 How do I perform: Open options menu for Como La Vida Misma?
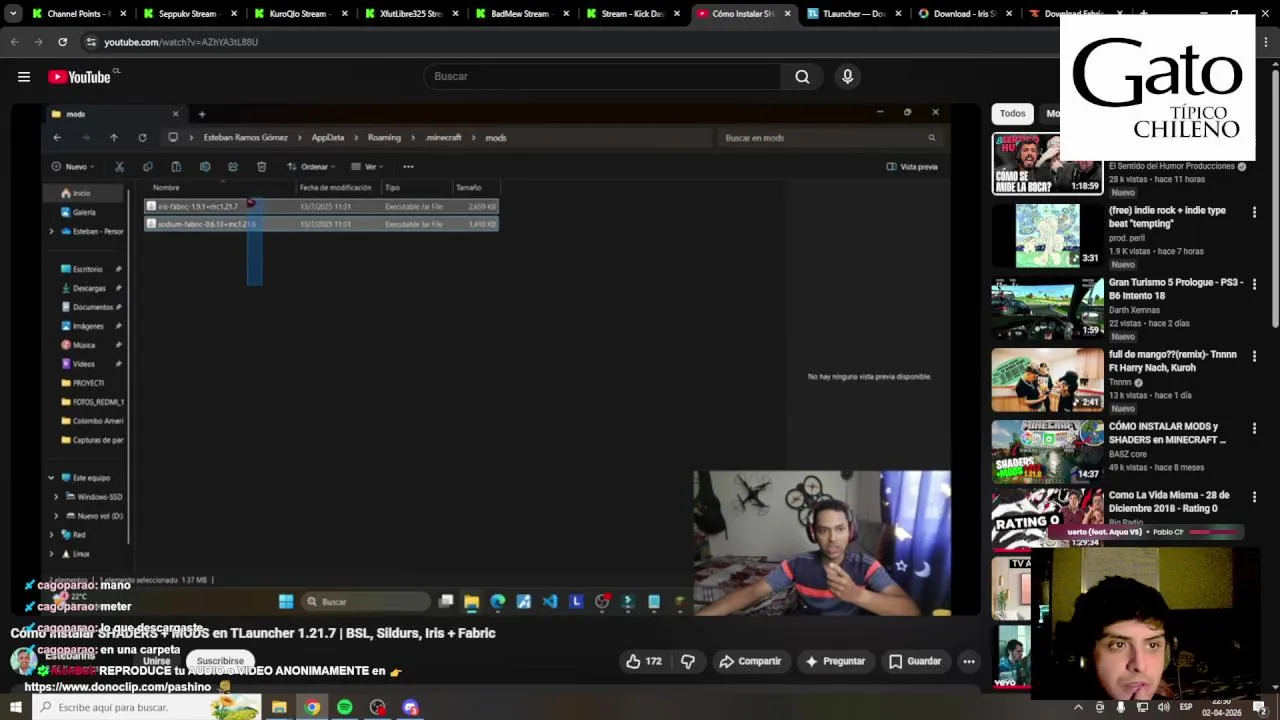pyautogui.click(x=1254, y=497)
